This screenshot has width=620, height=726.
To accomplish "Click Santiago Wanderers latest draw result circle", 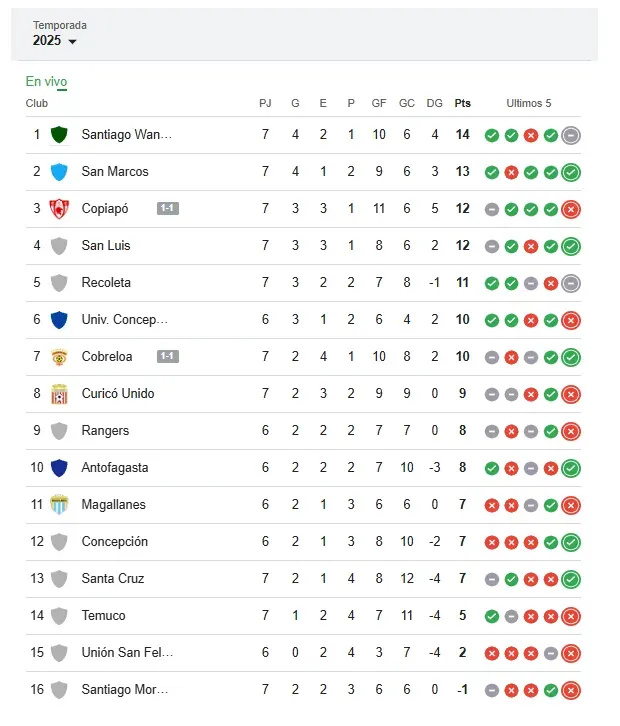I will pyautogui.click(x=571, y=135).
